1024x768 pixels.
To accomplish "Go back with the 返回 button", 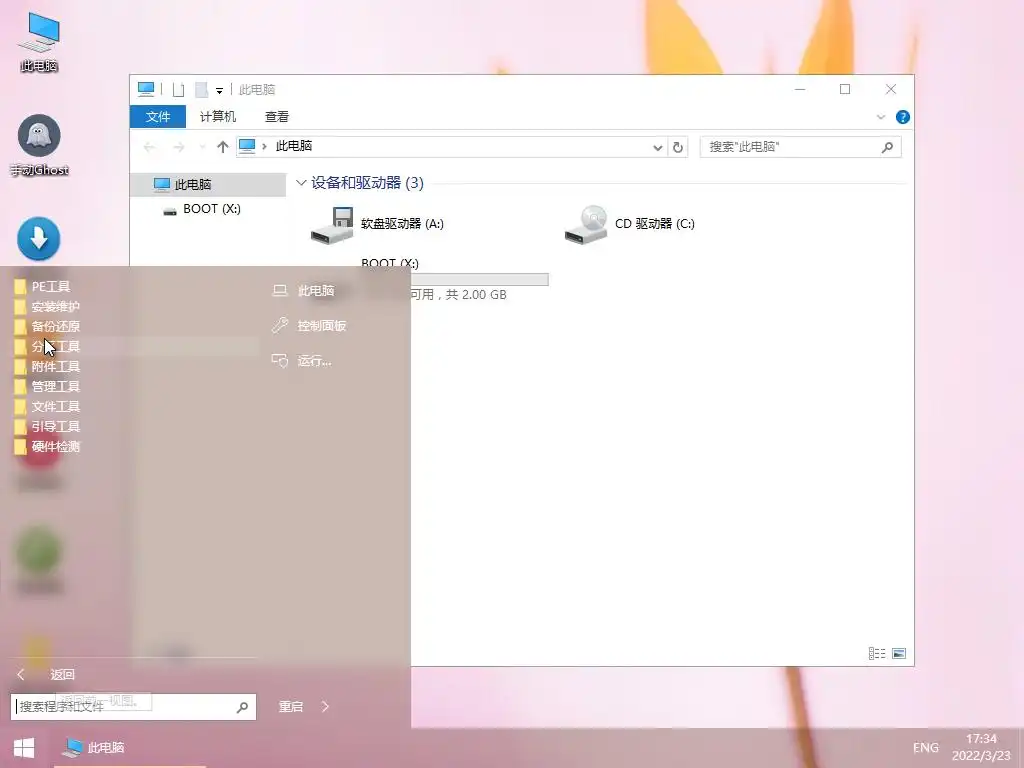I will click(46, 675).
